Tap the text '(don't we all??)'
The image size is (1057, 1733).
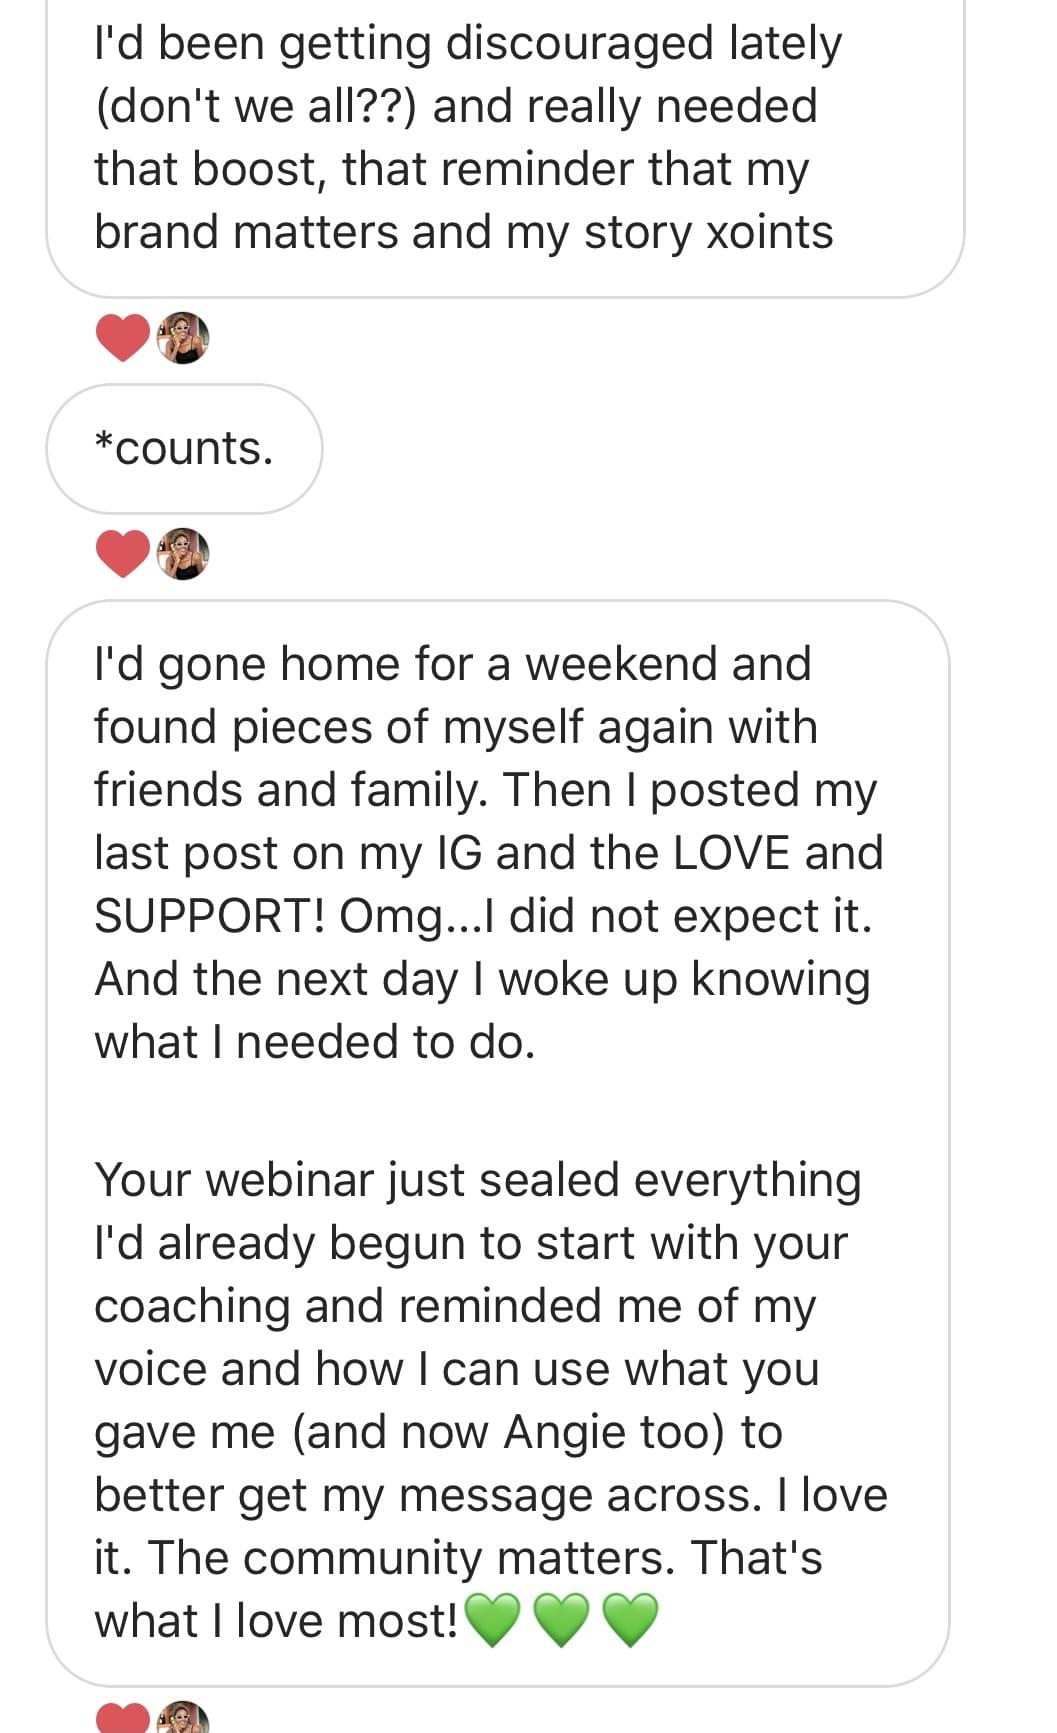click(255, 106)
